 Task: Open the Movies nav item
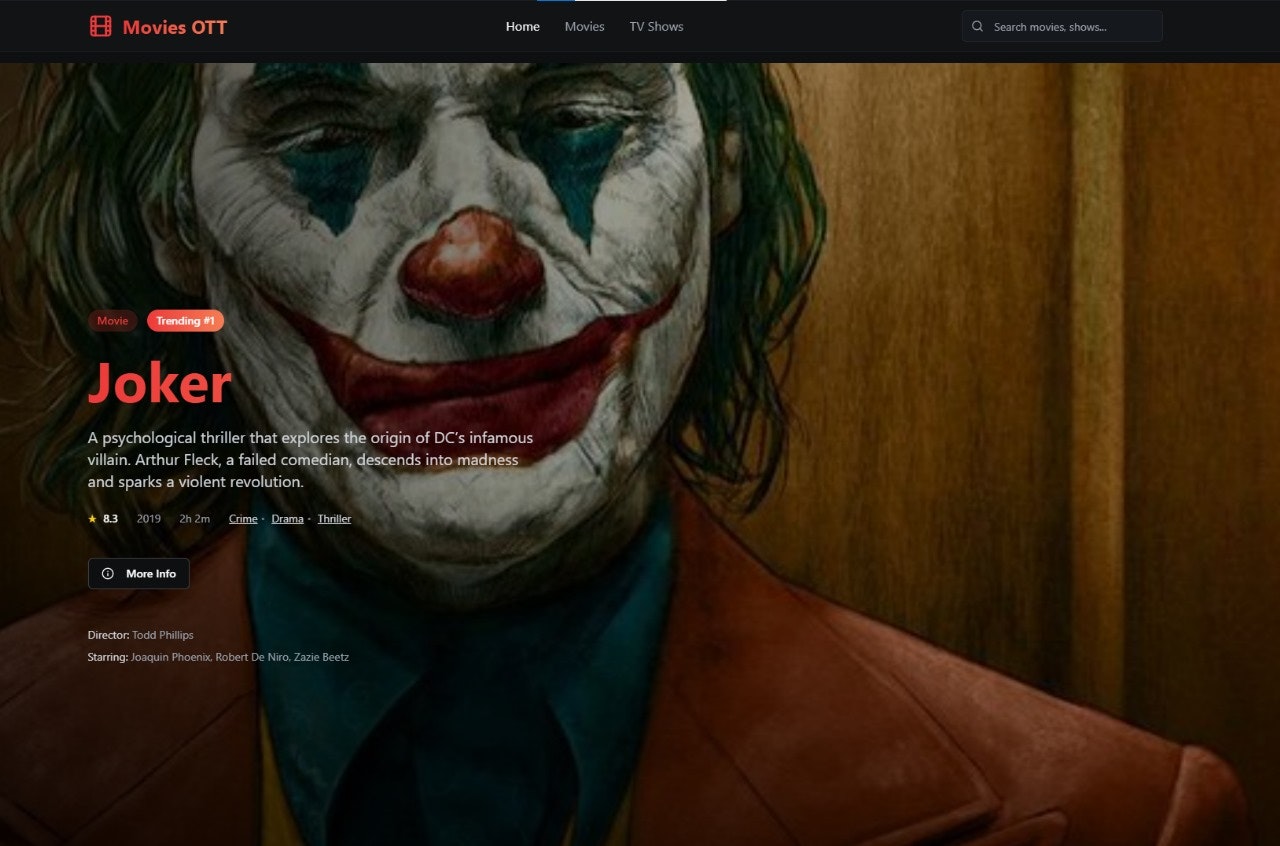click(584, 27)
